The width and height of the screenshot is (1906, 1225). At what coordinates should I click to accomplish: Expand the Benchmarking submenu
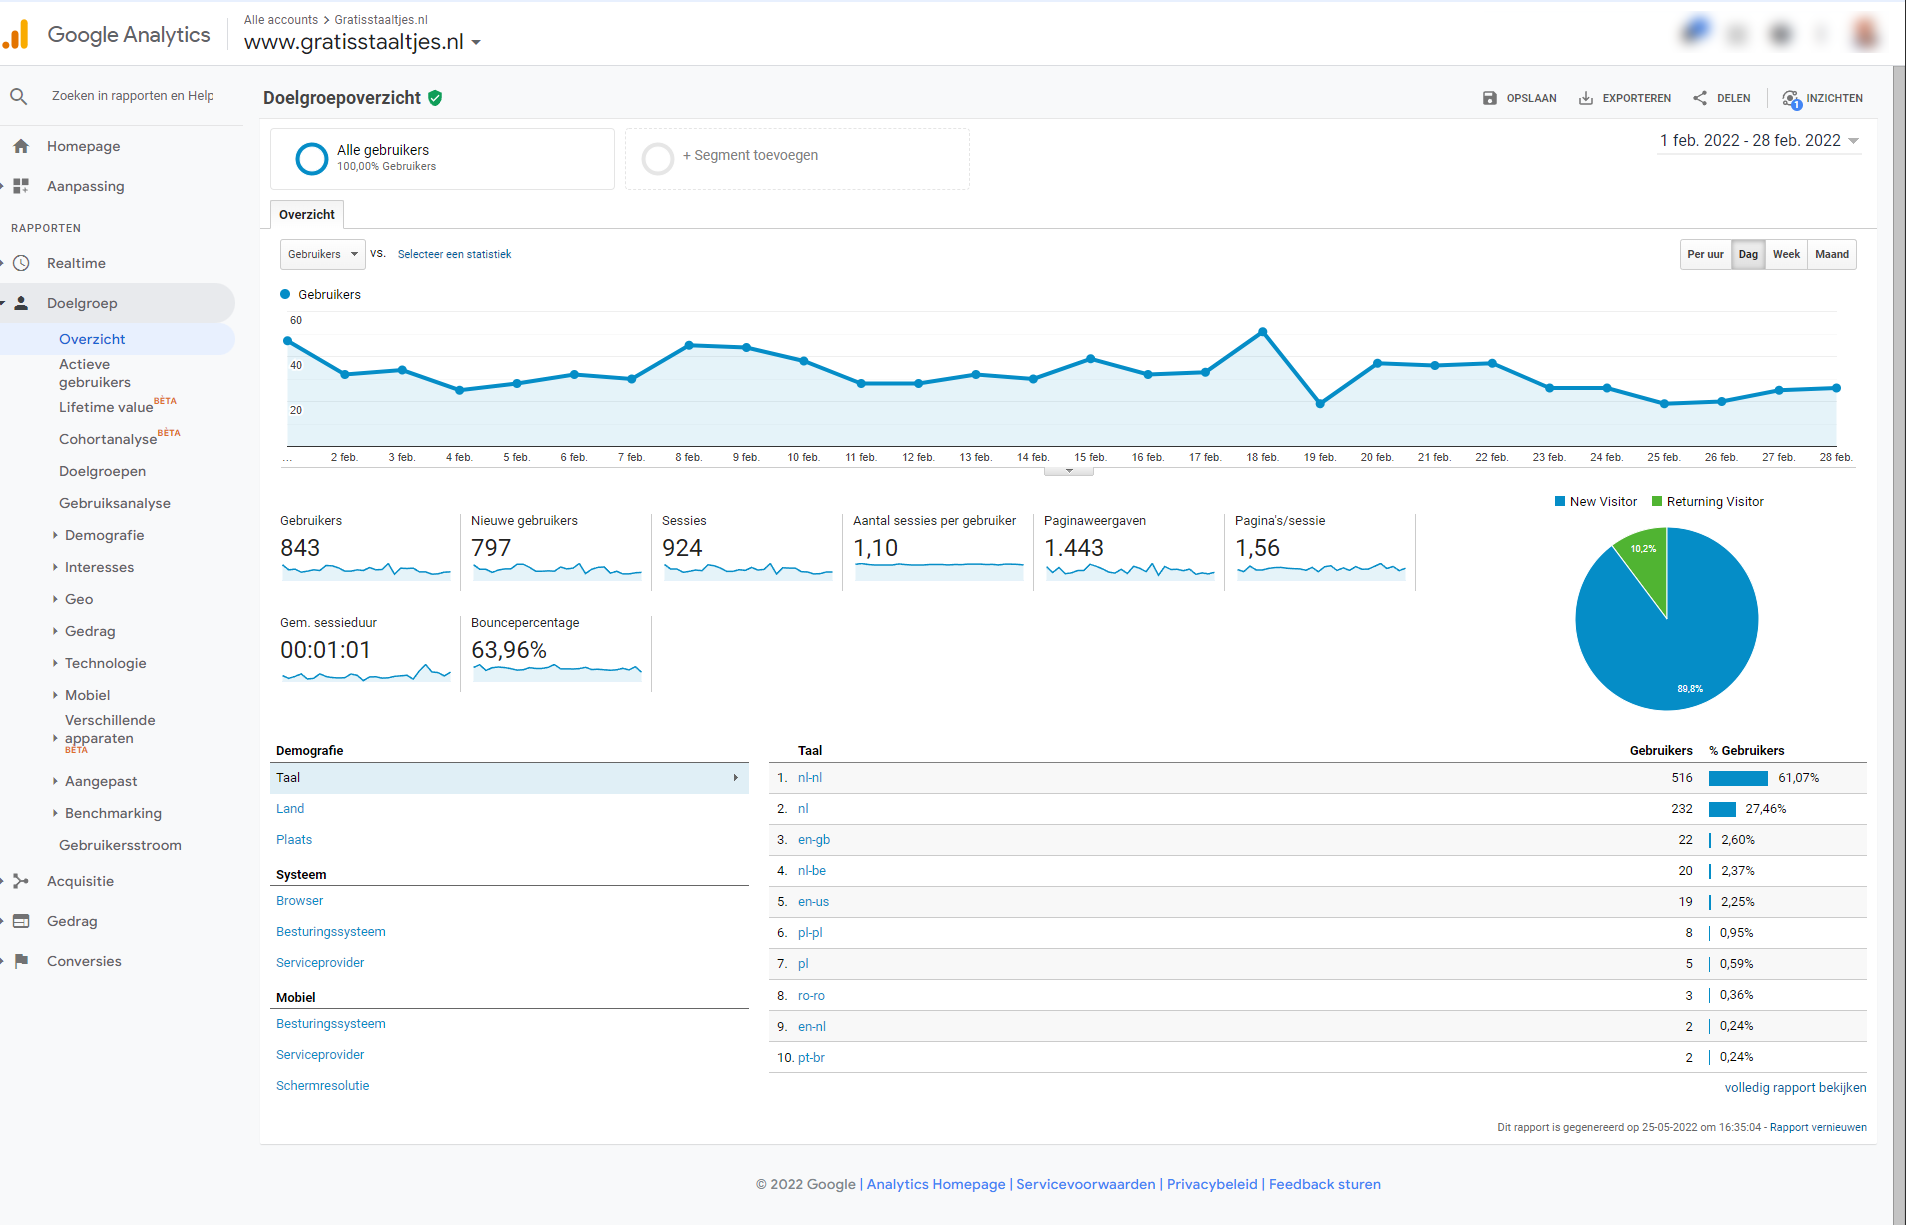(55, 813)
